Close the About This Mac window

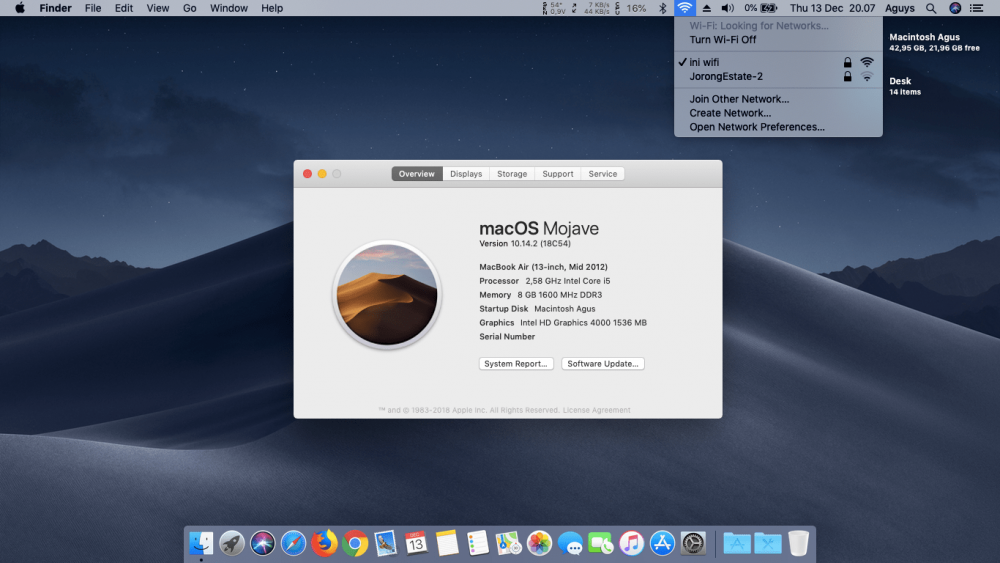307,173
